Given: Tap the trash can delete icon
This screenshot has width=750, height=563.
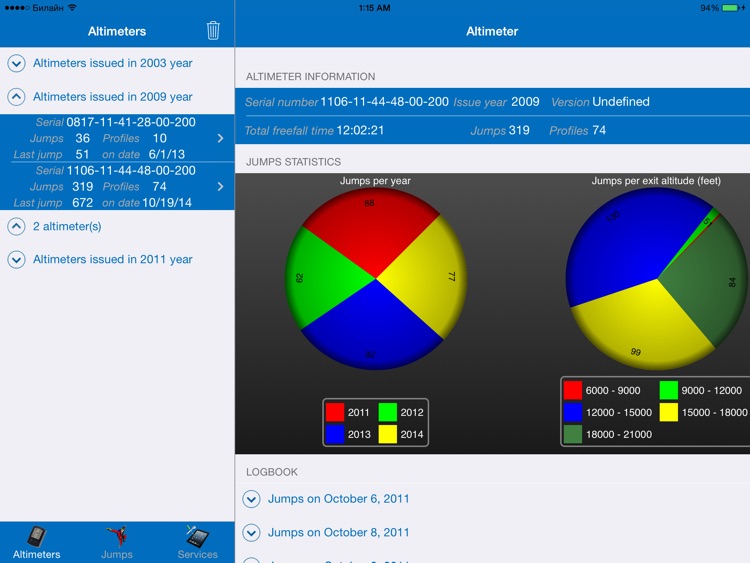Looking at the screenshot, I should click(x=213, y=31).
